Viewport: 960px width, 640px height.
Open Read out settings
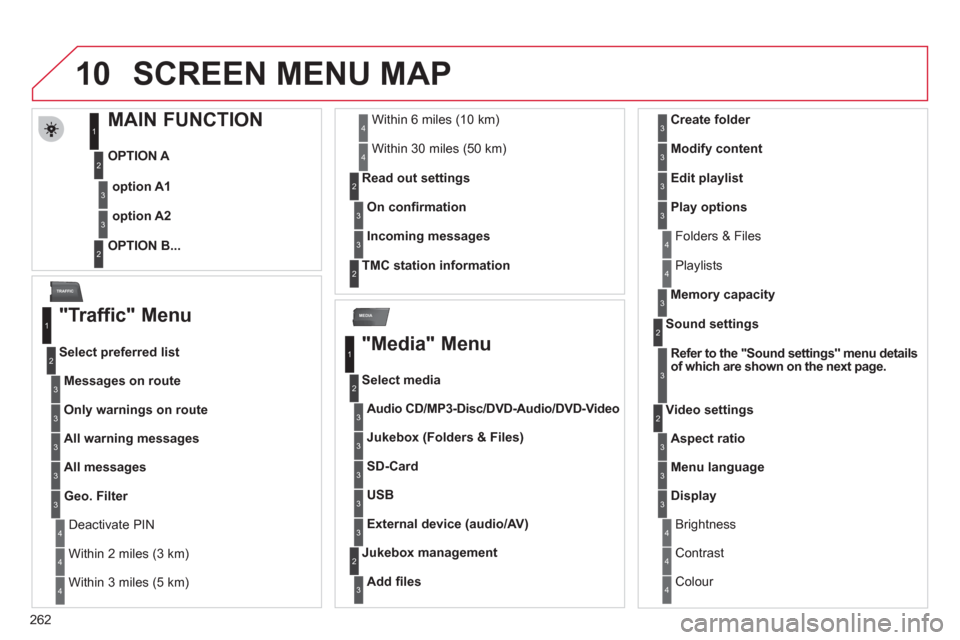(x=416, y=178)
